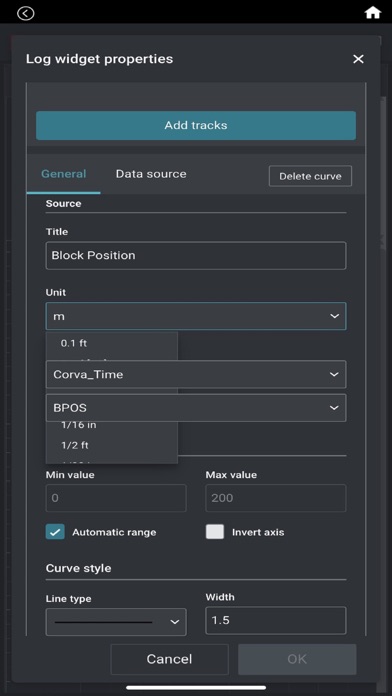Open the Line type dropdown

pos(116,622)
